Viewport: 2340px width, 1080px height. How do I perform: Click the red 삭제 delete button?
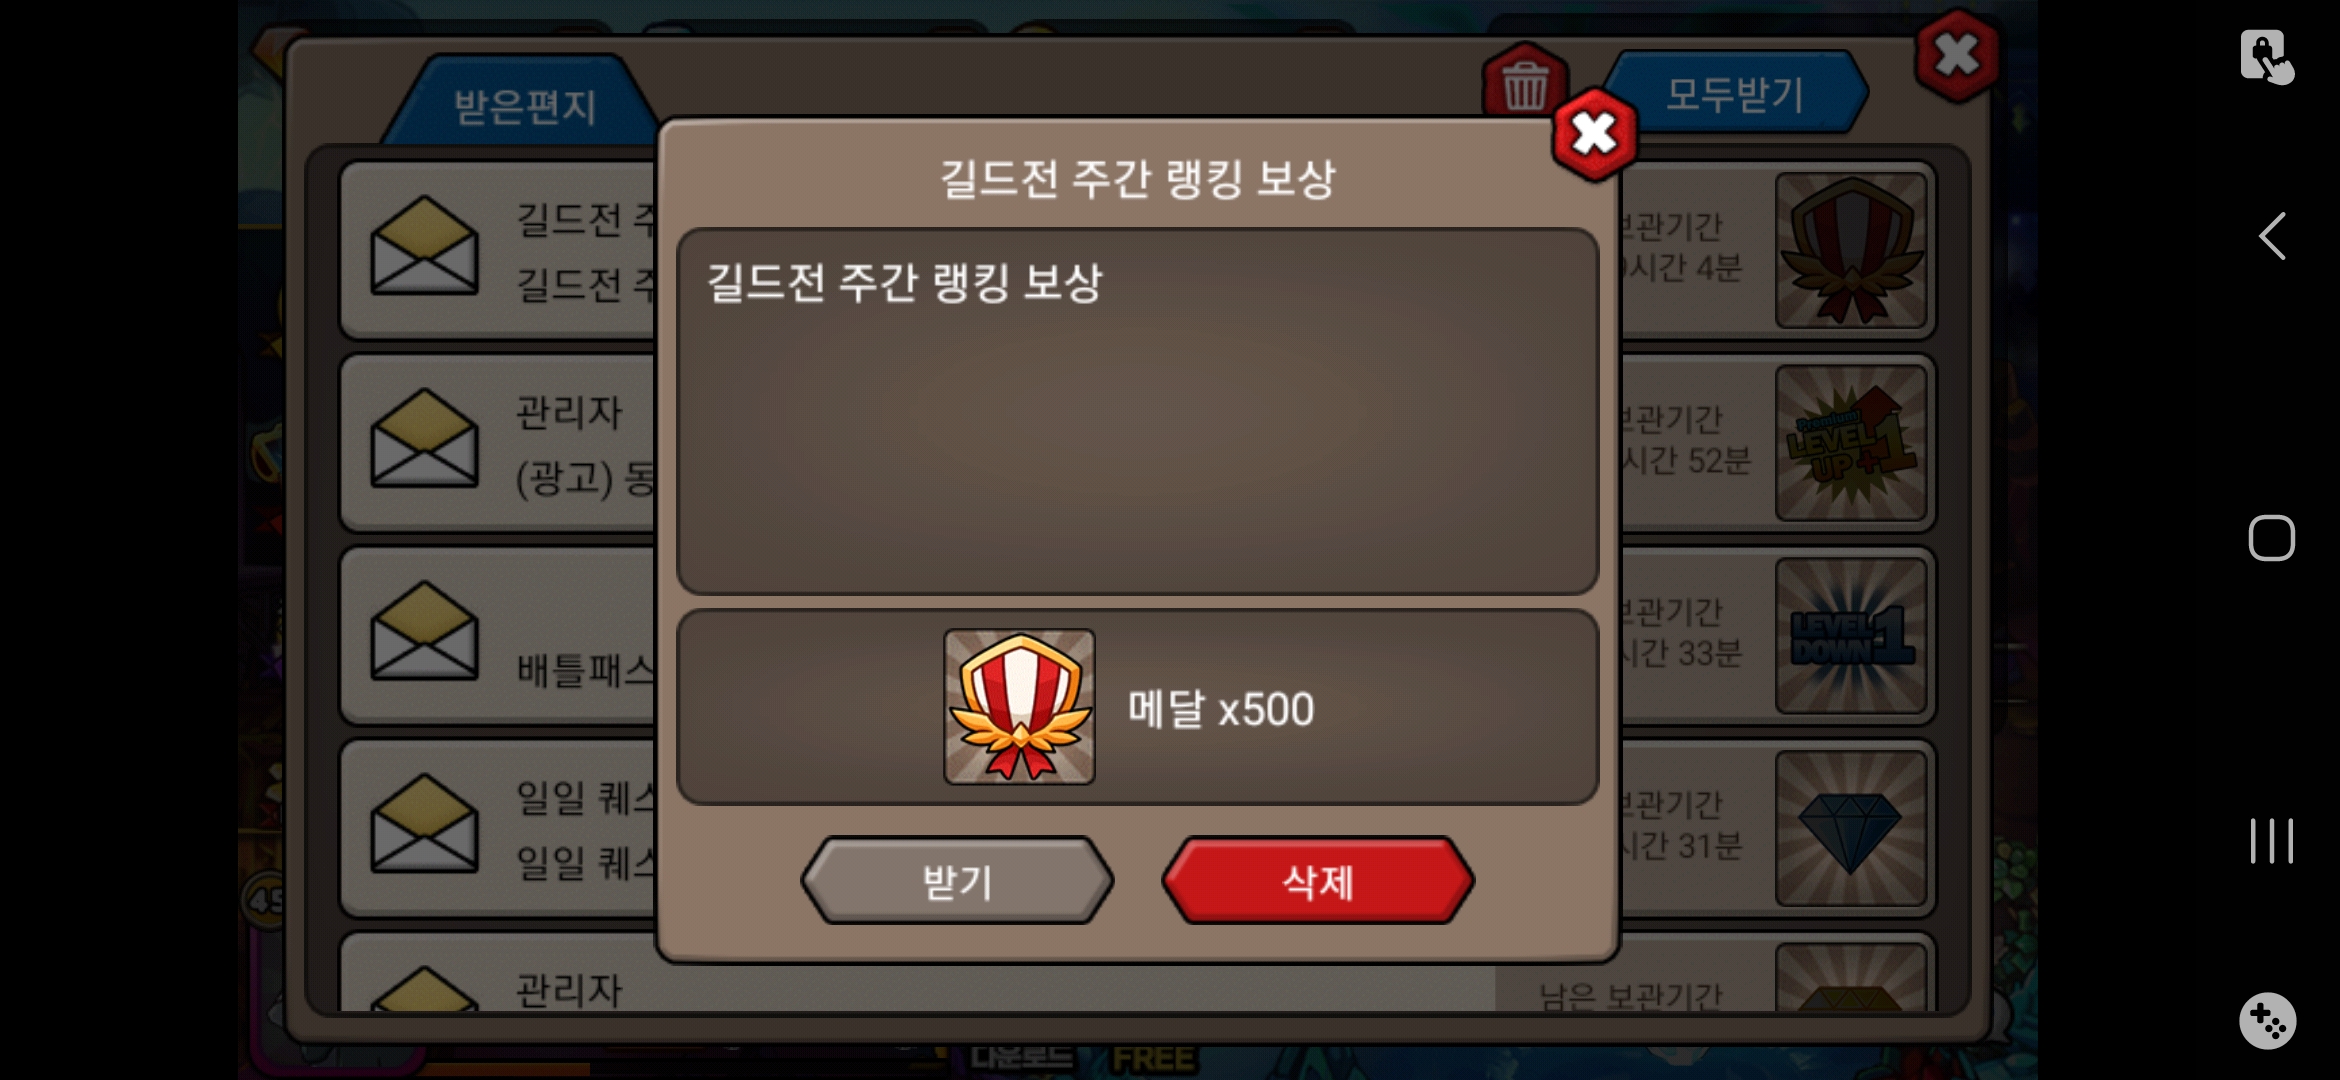(1318, 881)
